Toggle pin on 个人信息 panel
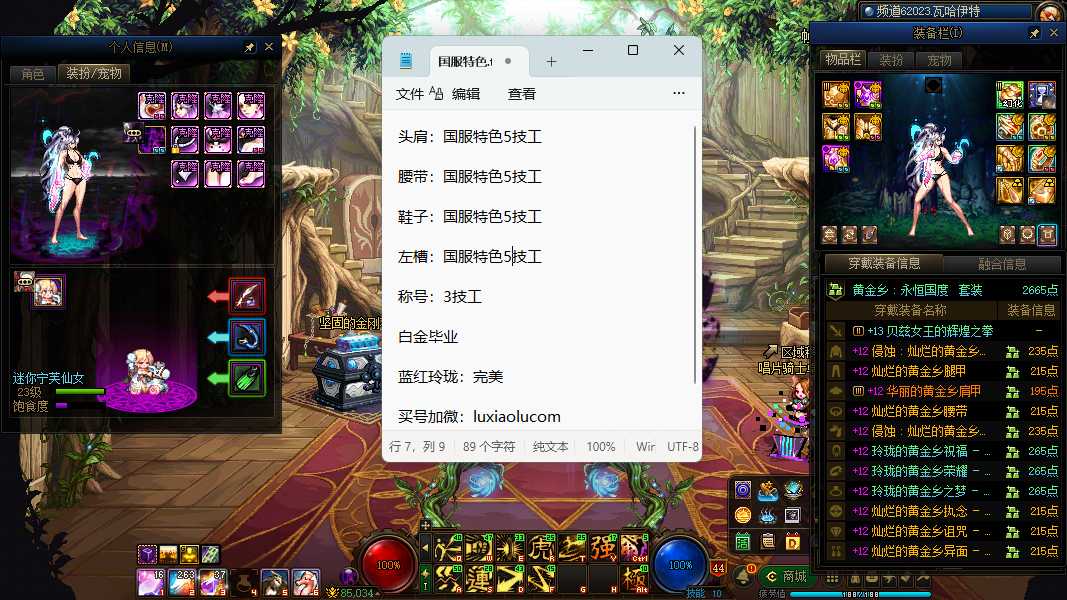The image size is (1067, 600). [x=249, y=47]
